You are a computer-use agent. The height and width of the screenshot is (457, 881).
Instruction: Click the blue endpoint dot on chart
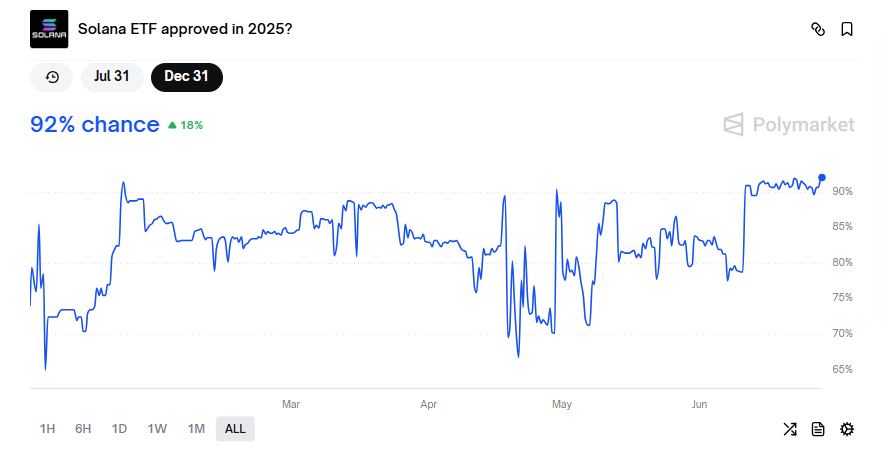[x=822, y=177]
